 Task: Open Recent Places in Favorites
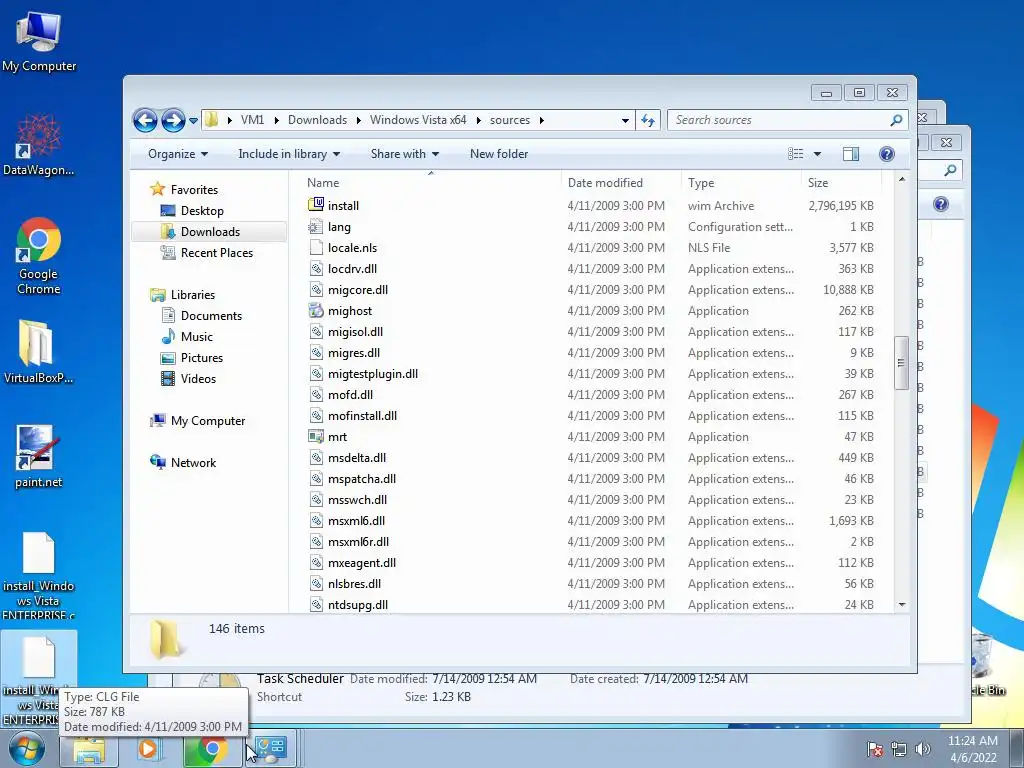tap(216, 253)
